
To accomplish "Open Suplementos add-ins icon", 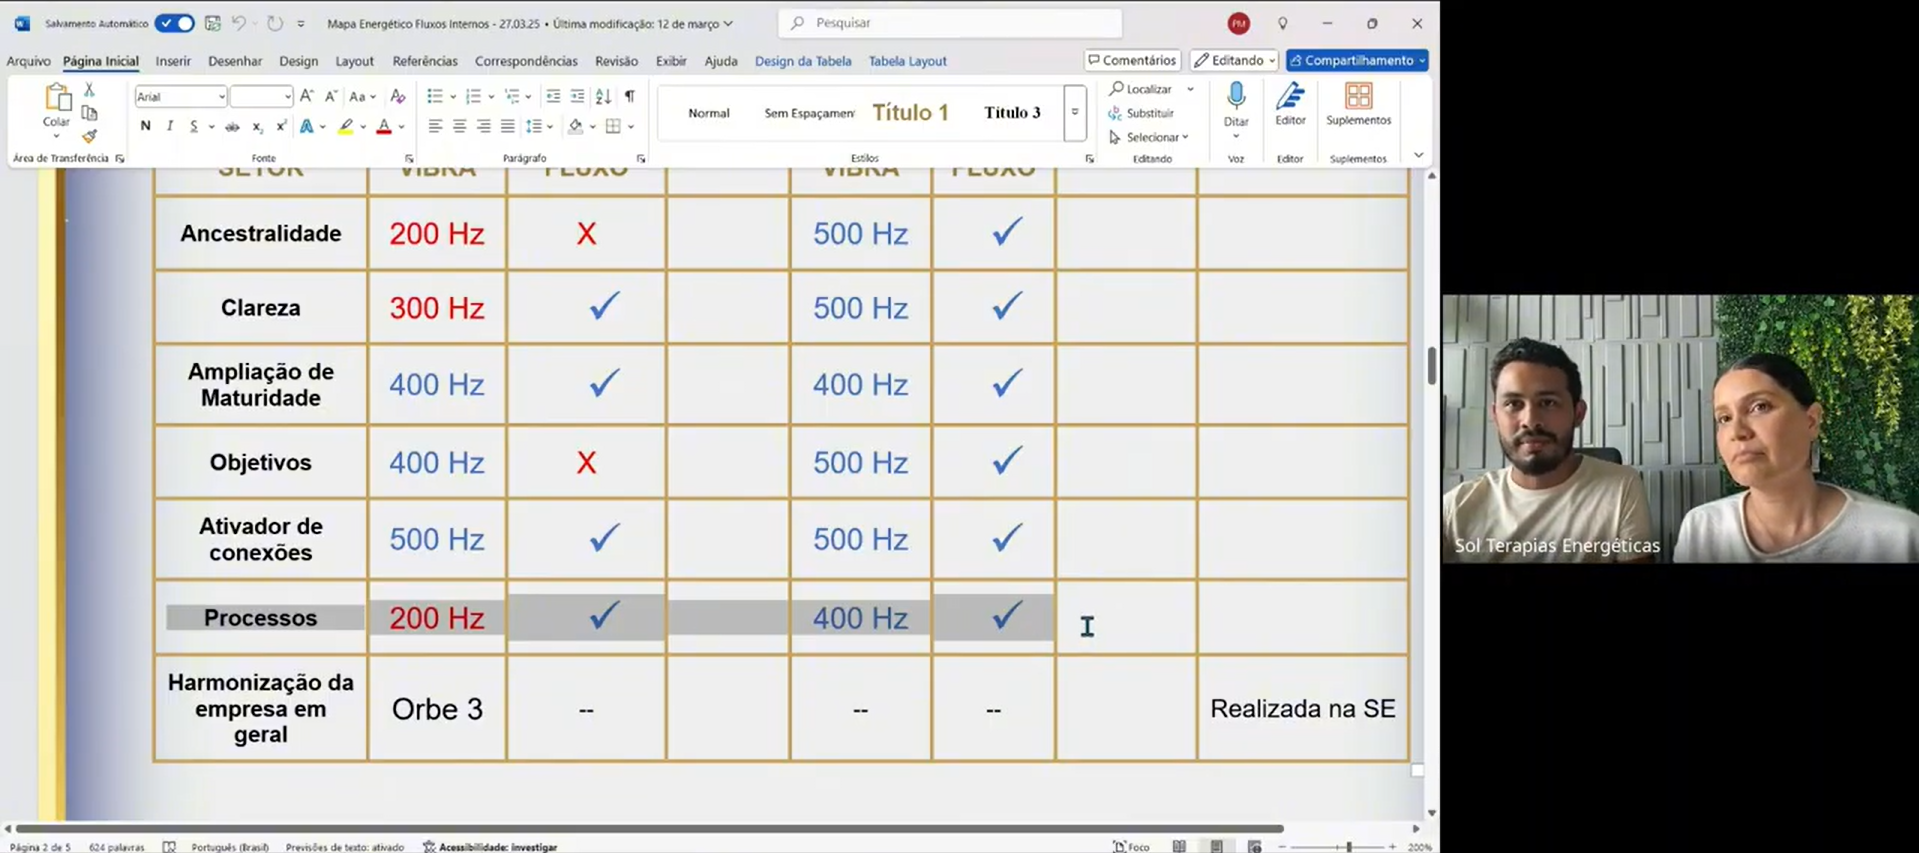I will coord(1358,104).
